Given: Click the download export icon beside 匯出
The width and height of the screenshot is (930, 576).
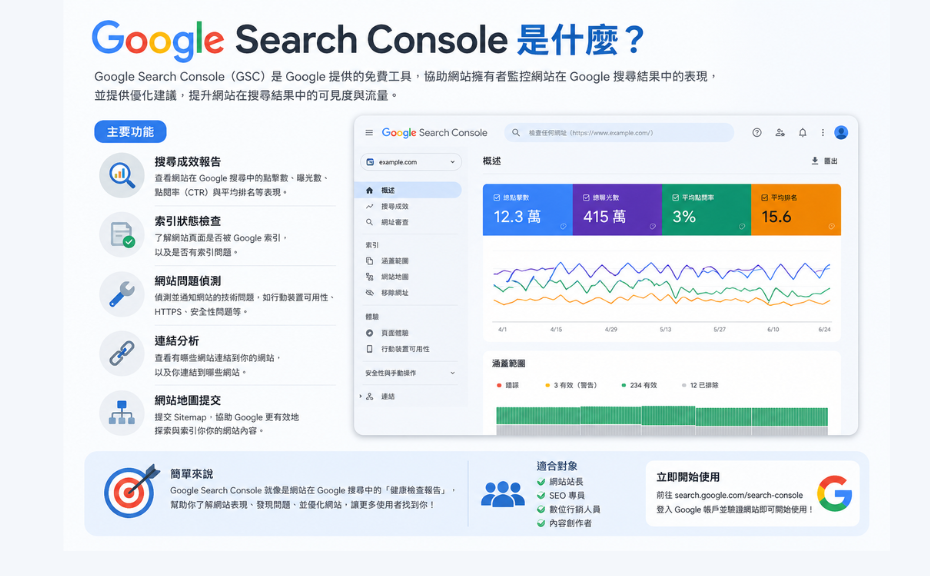Looking at the screenshot, I should [x=815, y=161].
